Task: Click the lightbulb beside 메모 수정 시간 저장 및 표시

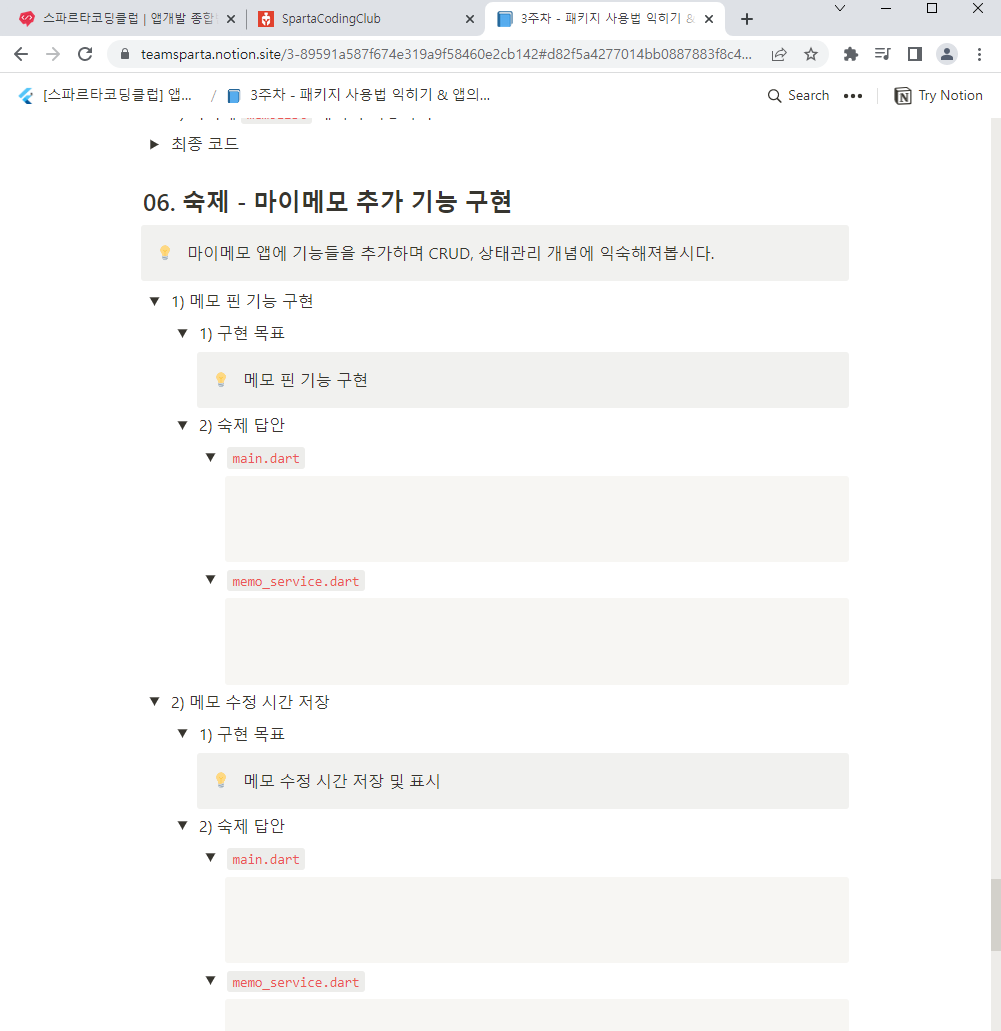Action: (221, 780)
